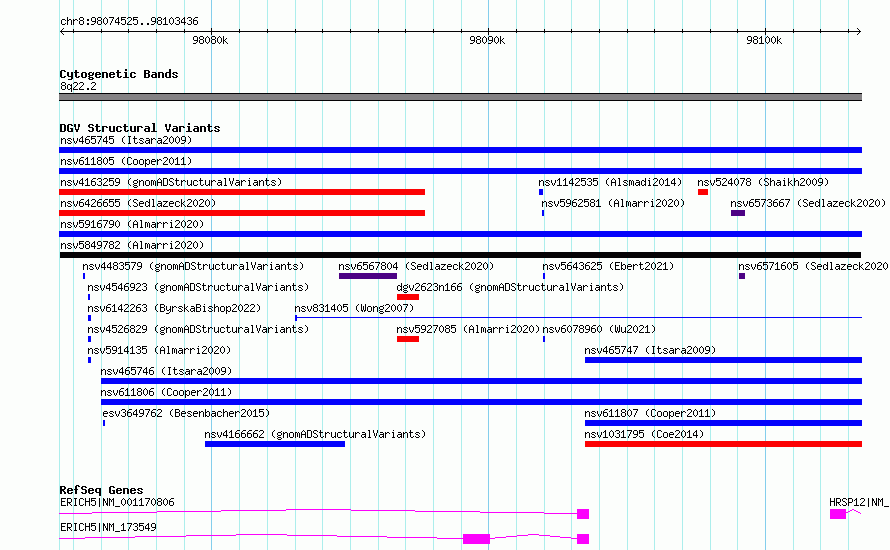Image resolution: width=890 pixels, height=550 pixels.
Task: Click the purple bar under nsv6567804
Action: click(x=368, y=276)
